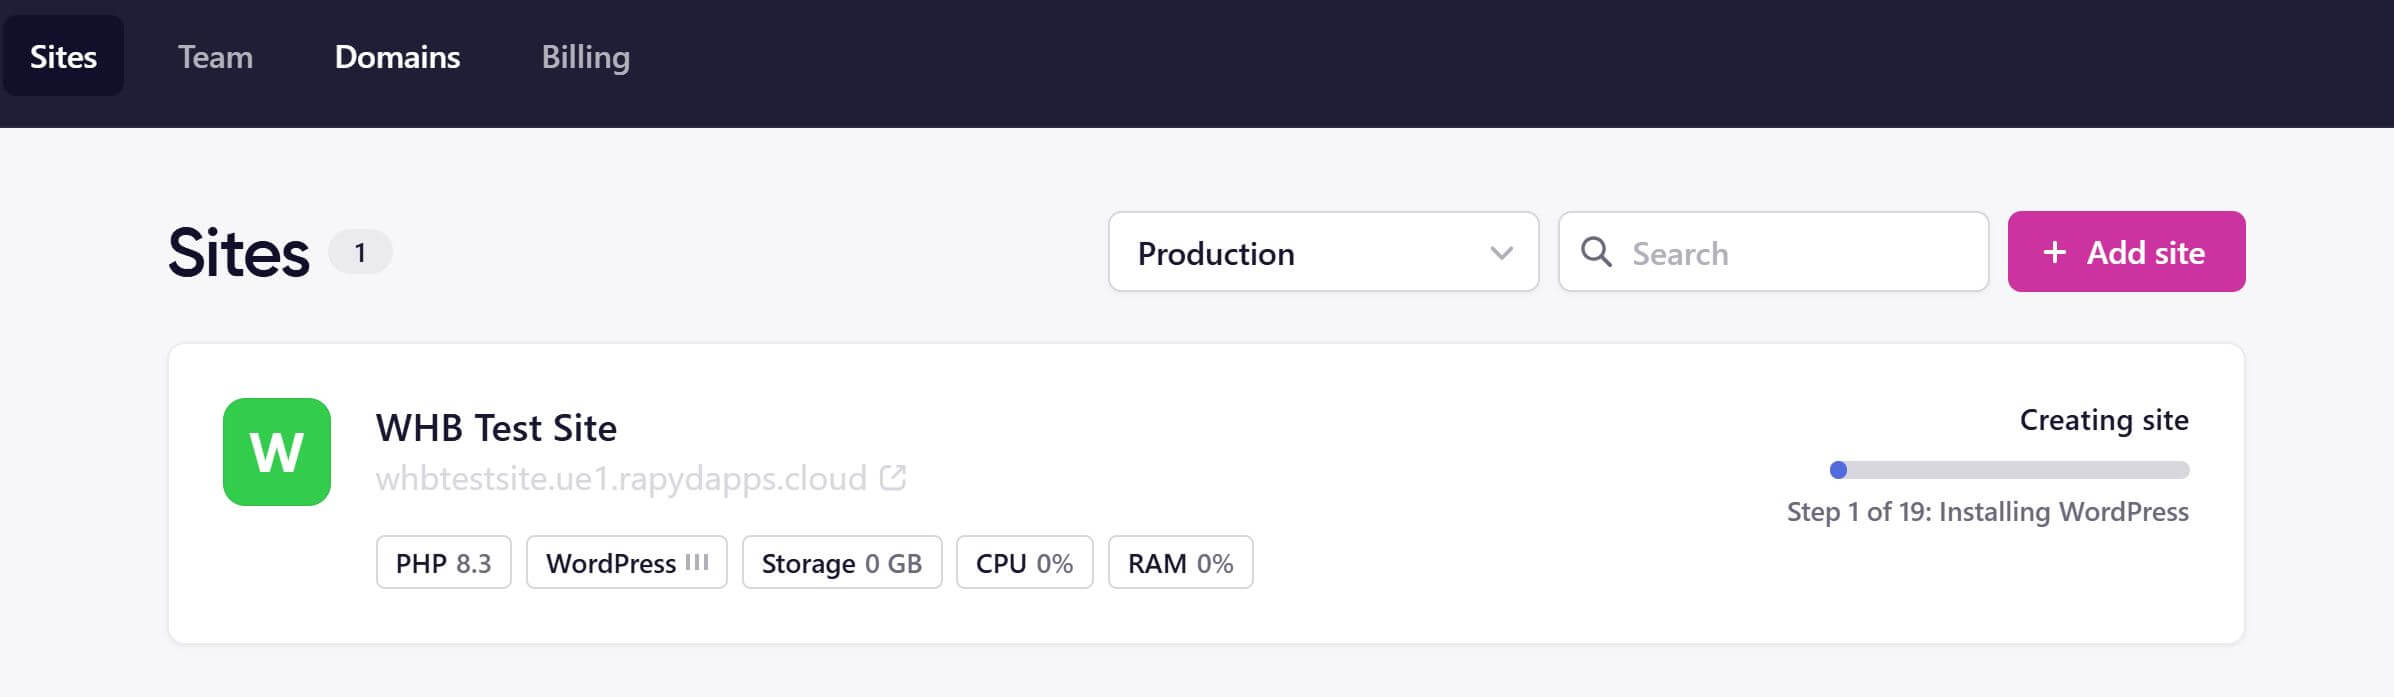Screen dimensions: 2394x697
Task: Click the magnifying glass search icon
Action: 1596,252
